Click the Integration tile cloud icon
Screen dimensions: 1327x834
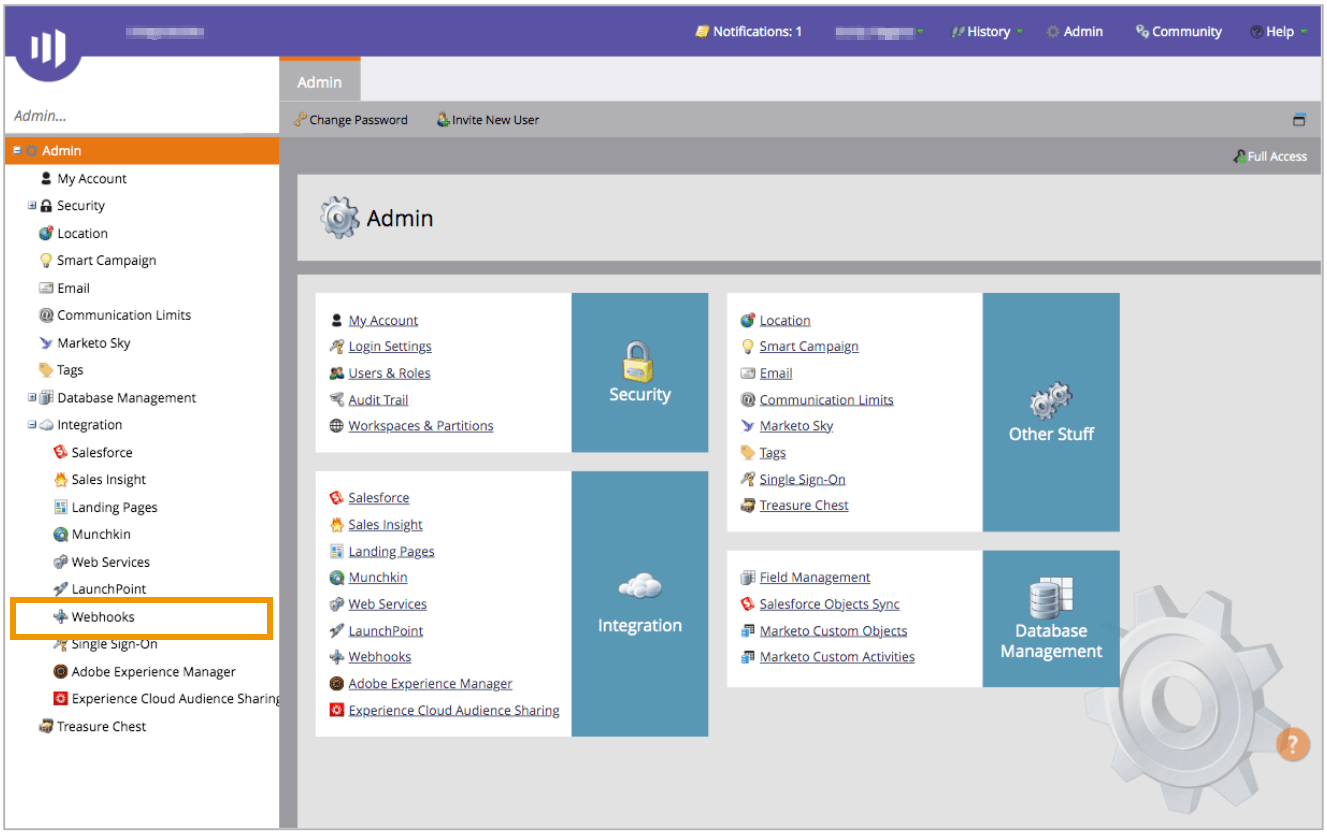[x=639, y=586]
